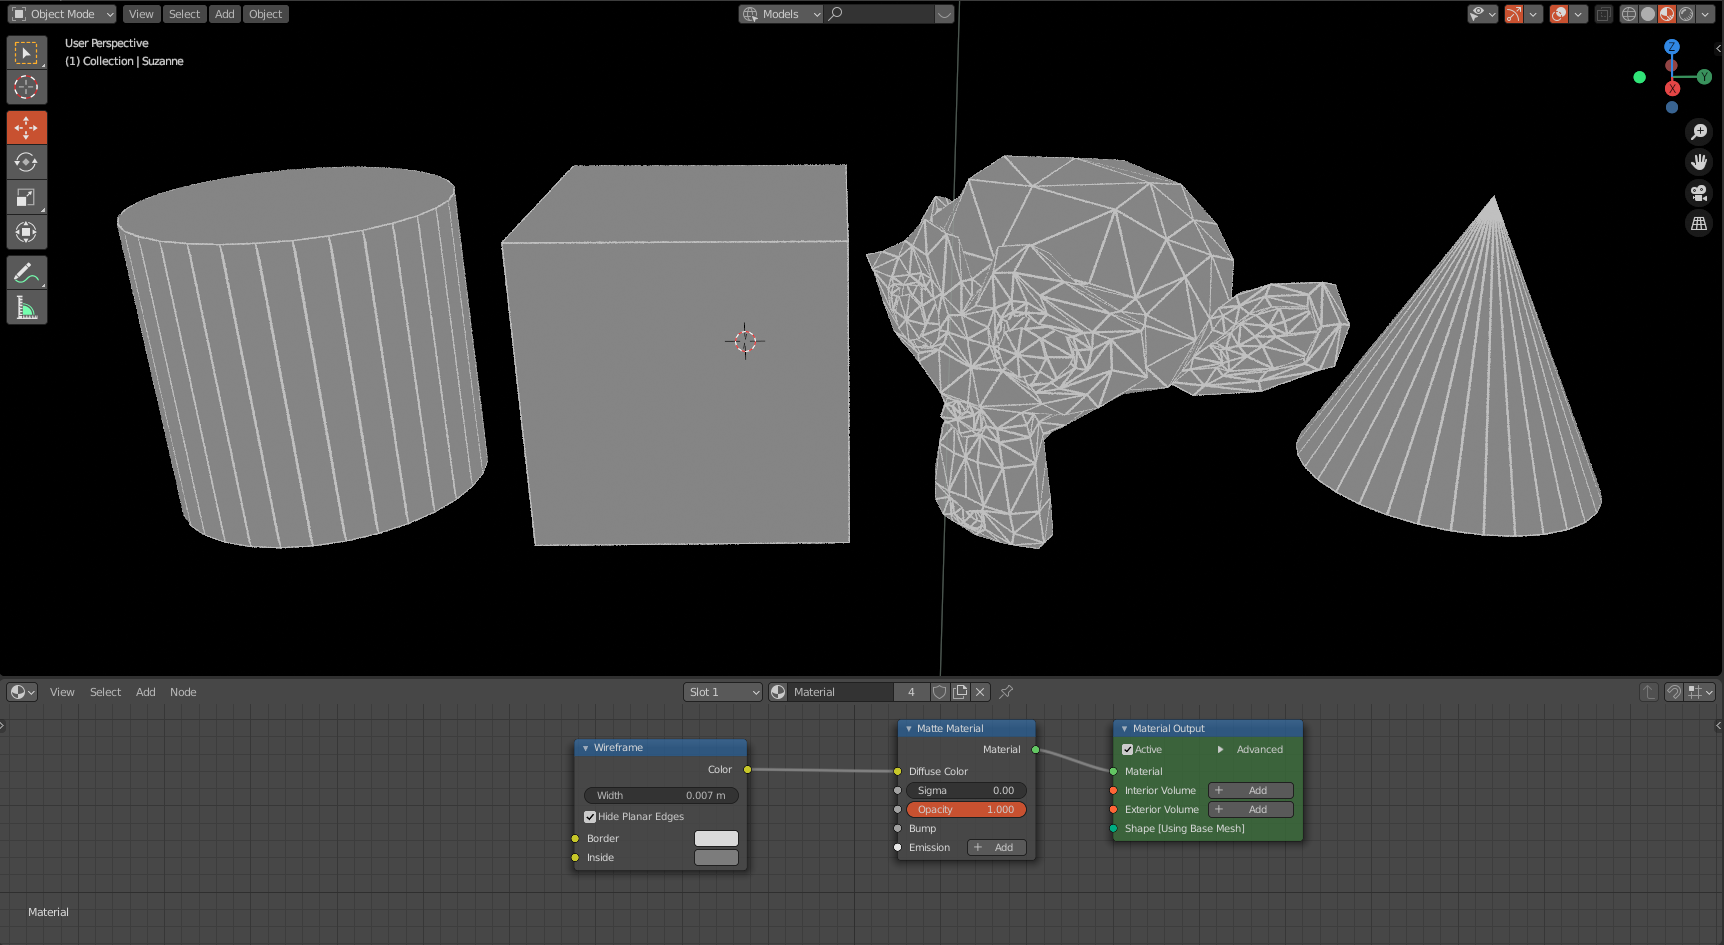The height and width of the screenshot is (945, 1724).
Task: Open the Slot 1 dropdown
Action: [722, 692]
